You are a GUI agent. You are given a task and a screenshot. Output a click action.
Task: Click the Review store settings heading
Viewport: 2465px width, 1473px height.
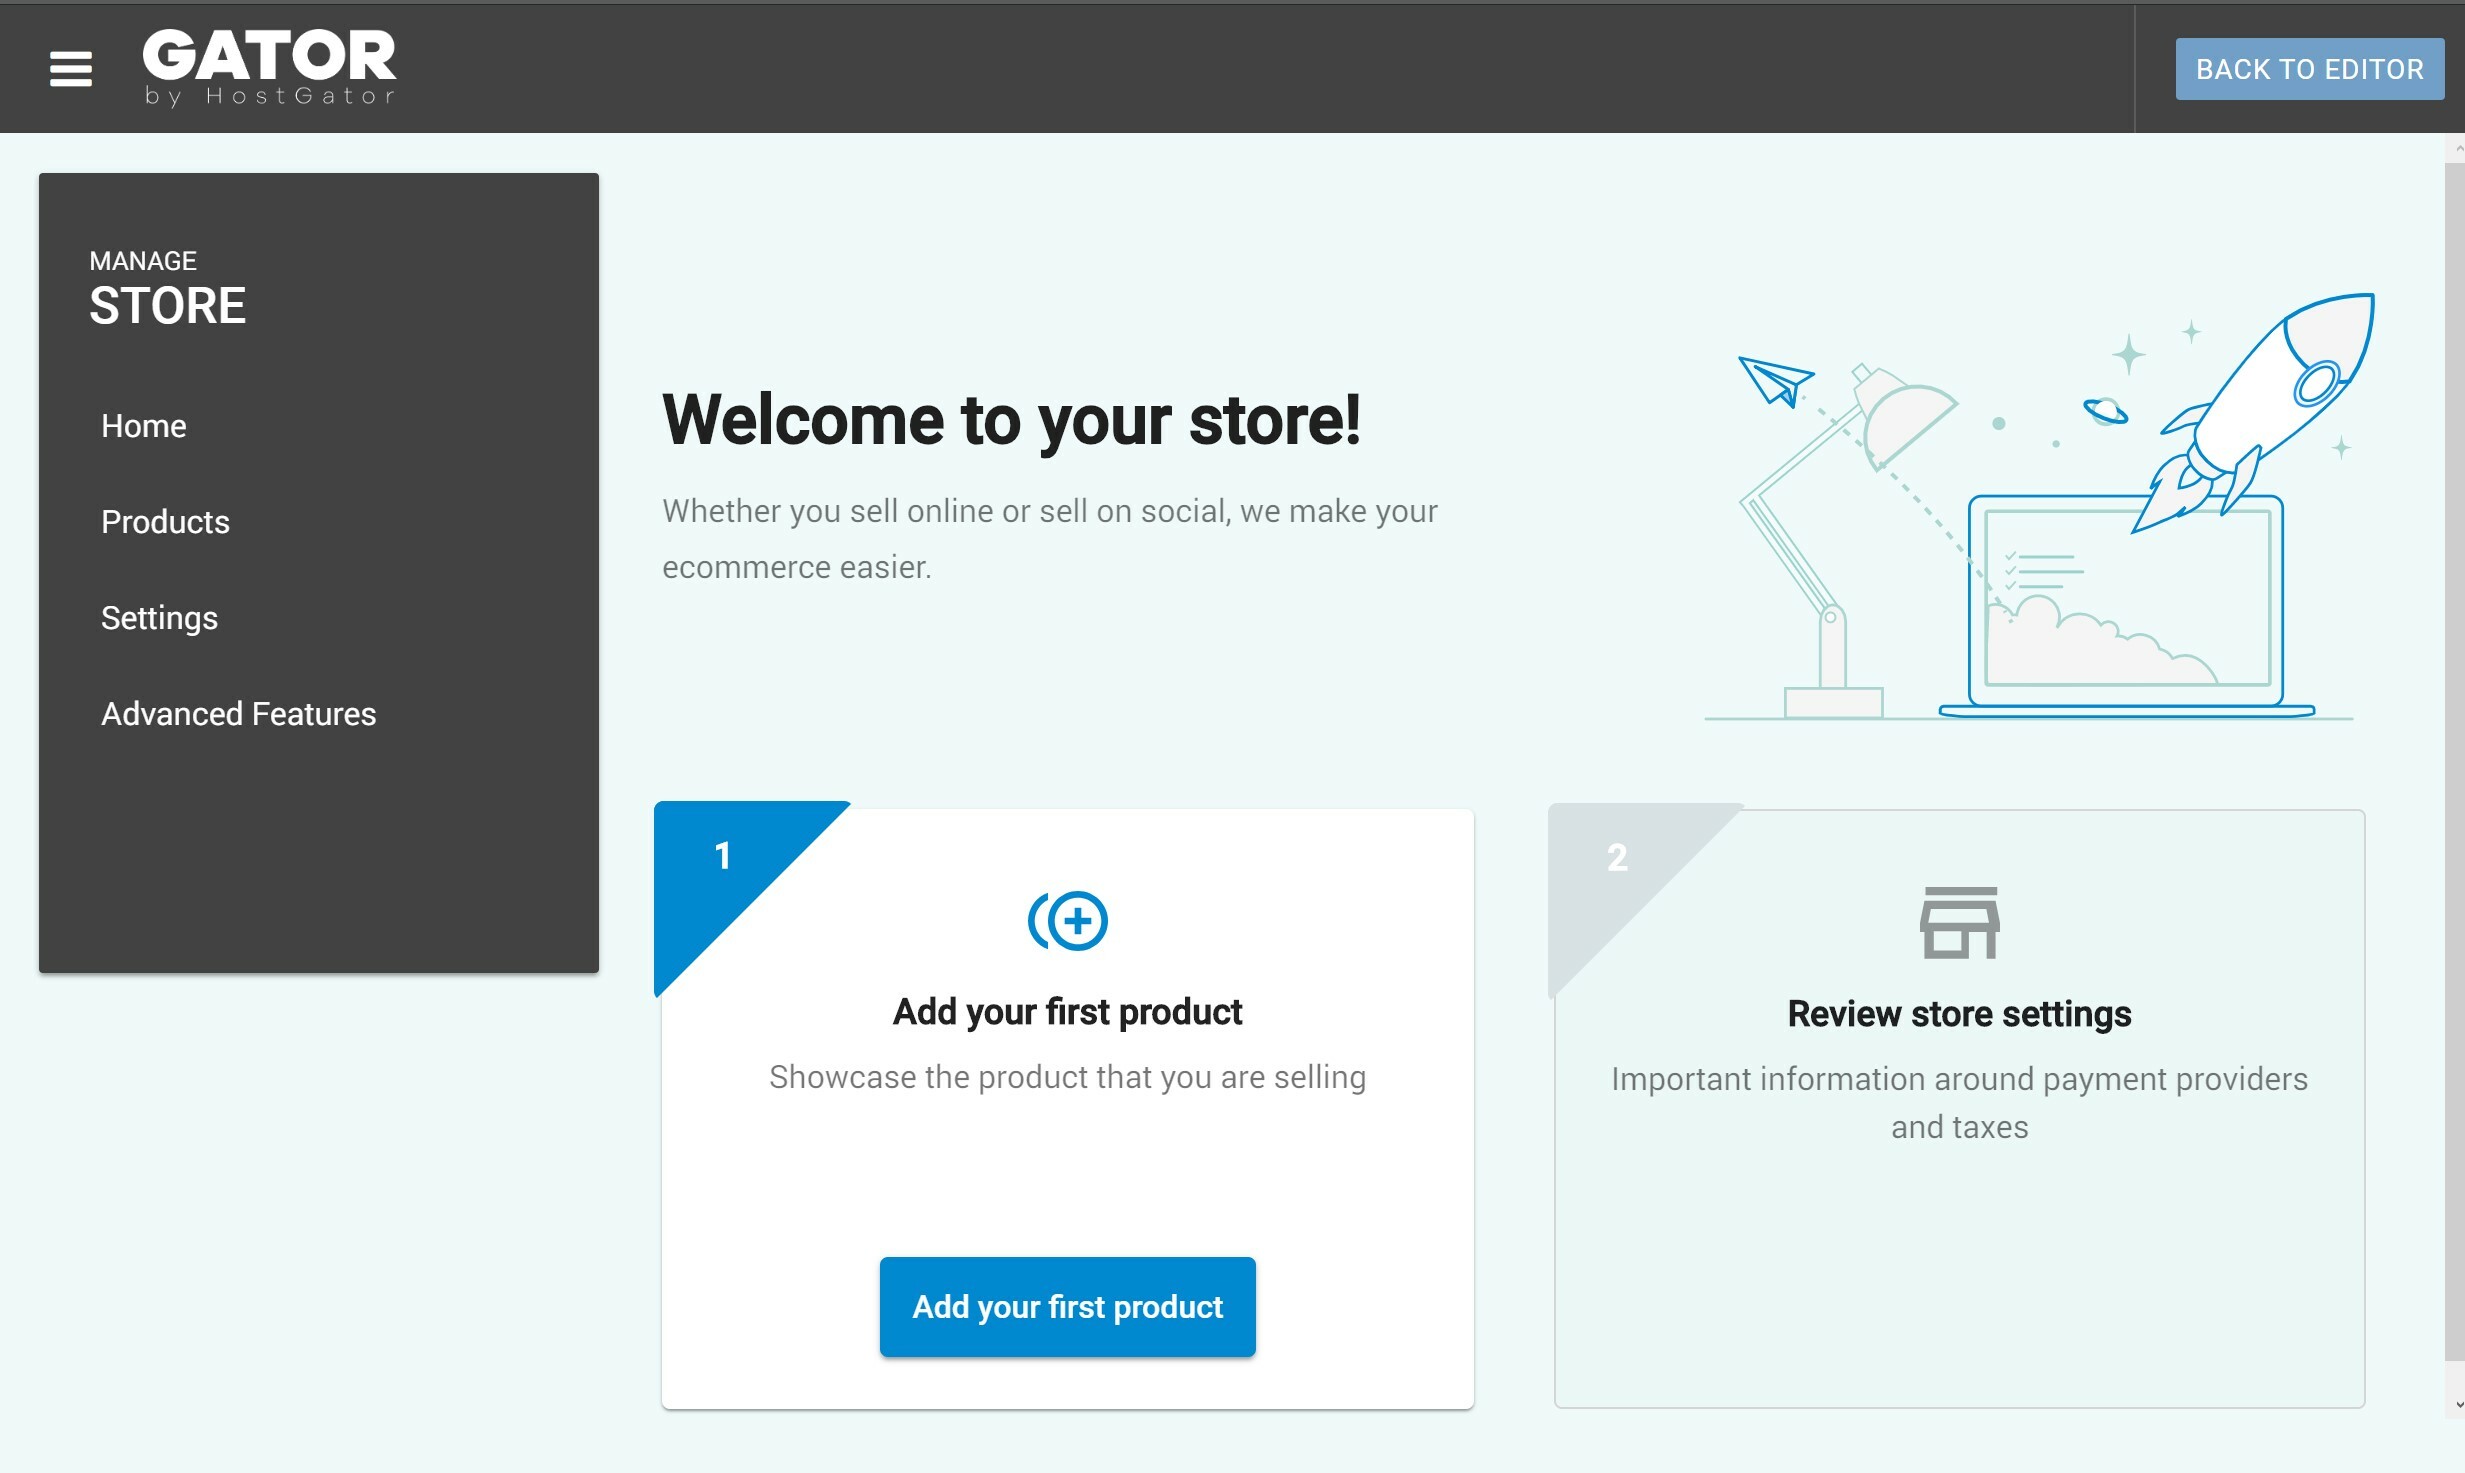(x=1959, y=1014)
